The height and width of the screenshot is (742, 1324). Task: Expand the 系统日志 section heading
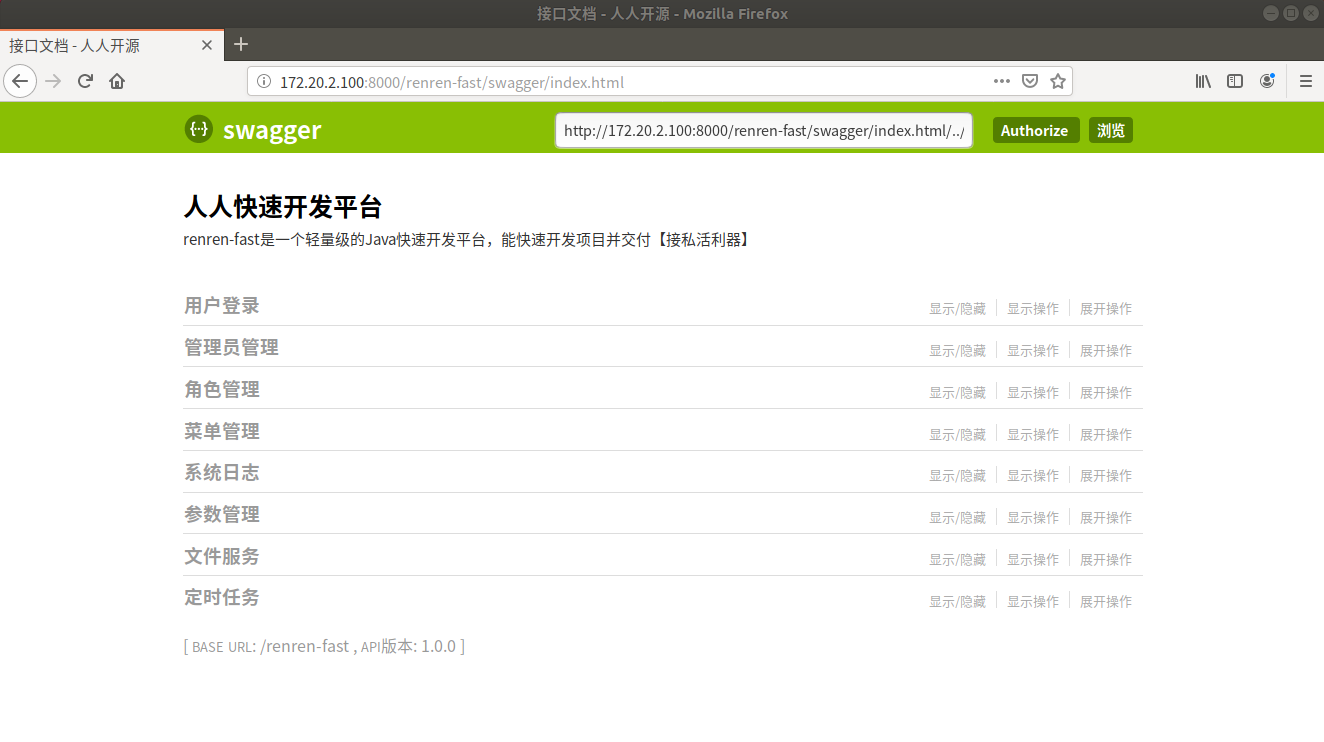222,472
